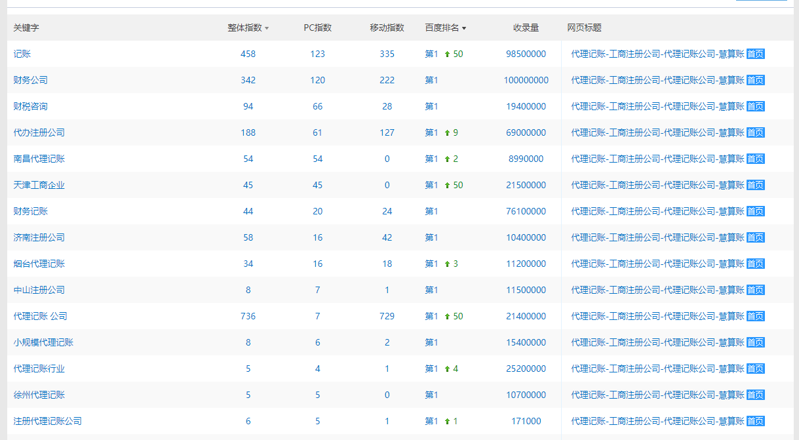Click the 首页 badge in the 徐州代理记账 row

(755, 395)
